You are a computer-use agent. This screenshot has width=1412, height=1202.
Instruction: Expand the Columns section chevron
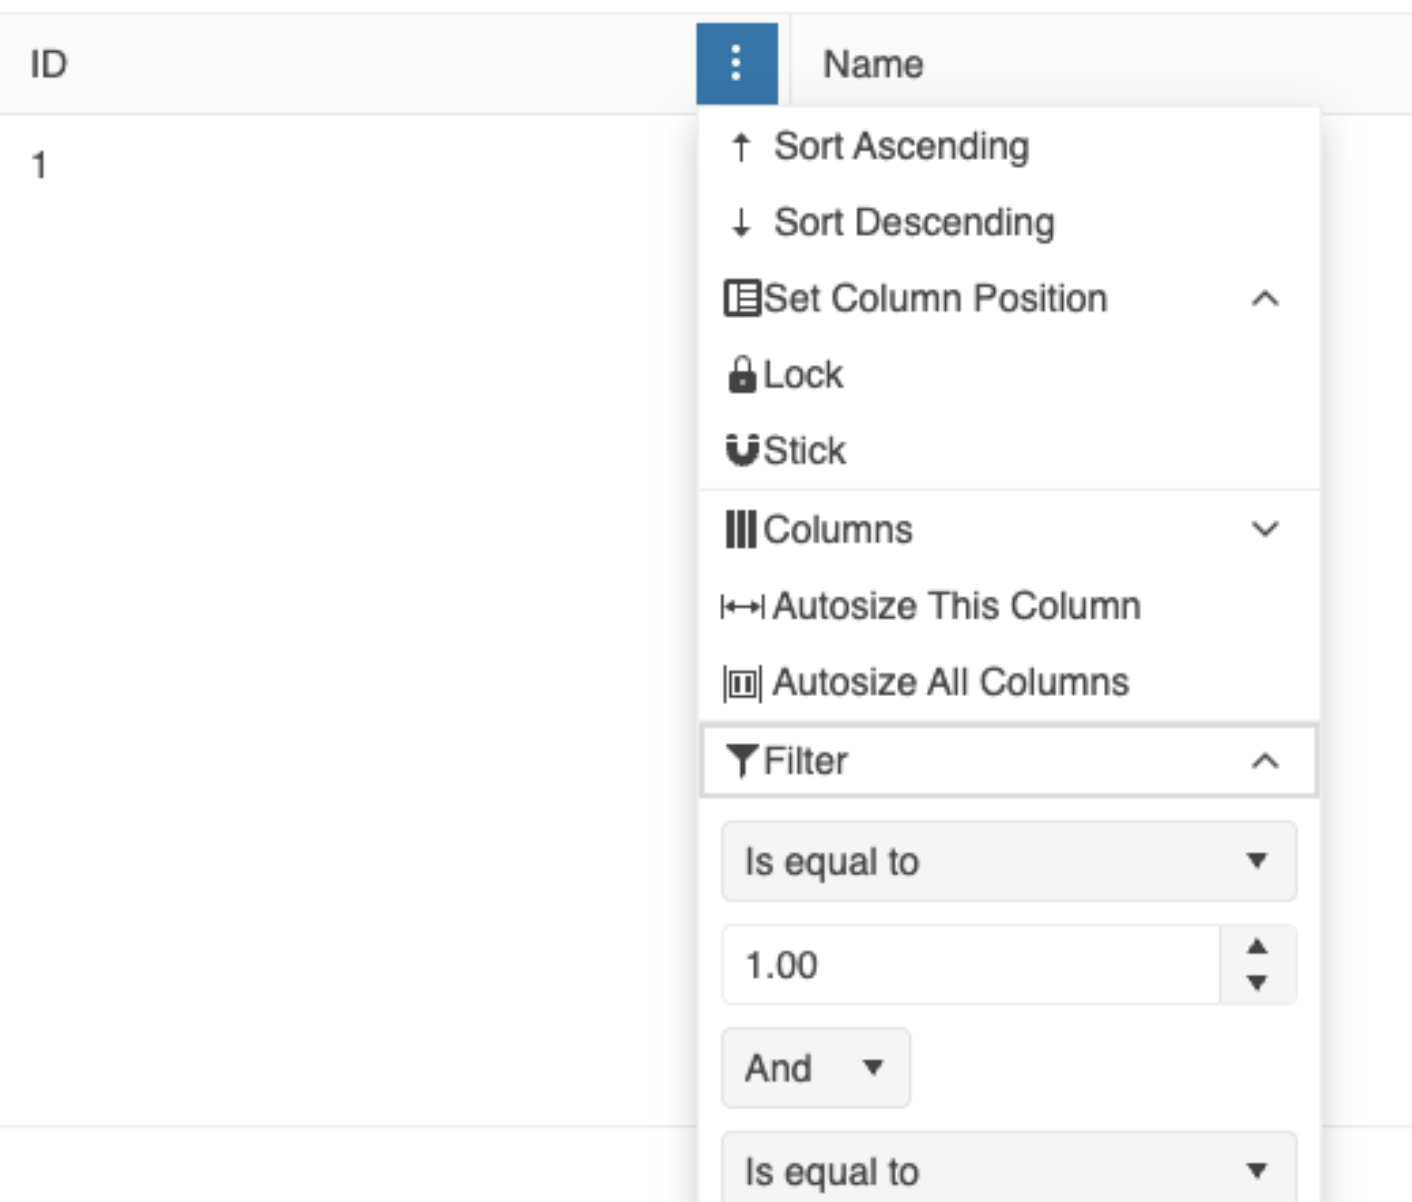pos(1265,529)
